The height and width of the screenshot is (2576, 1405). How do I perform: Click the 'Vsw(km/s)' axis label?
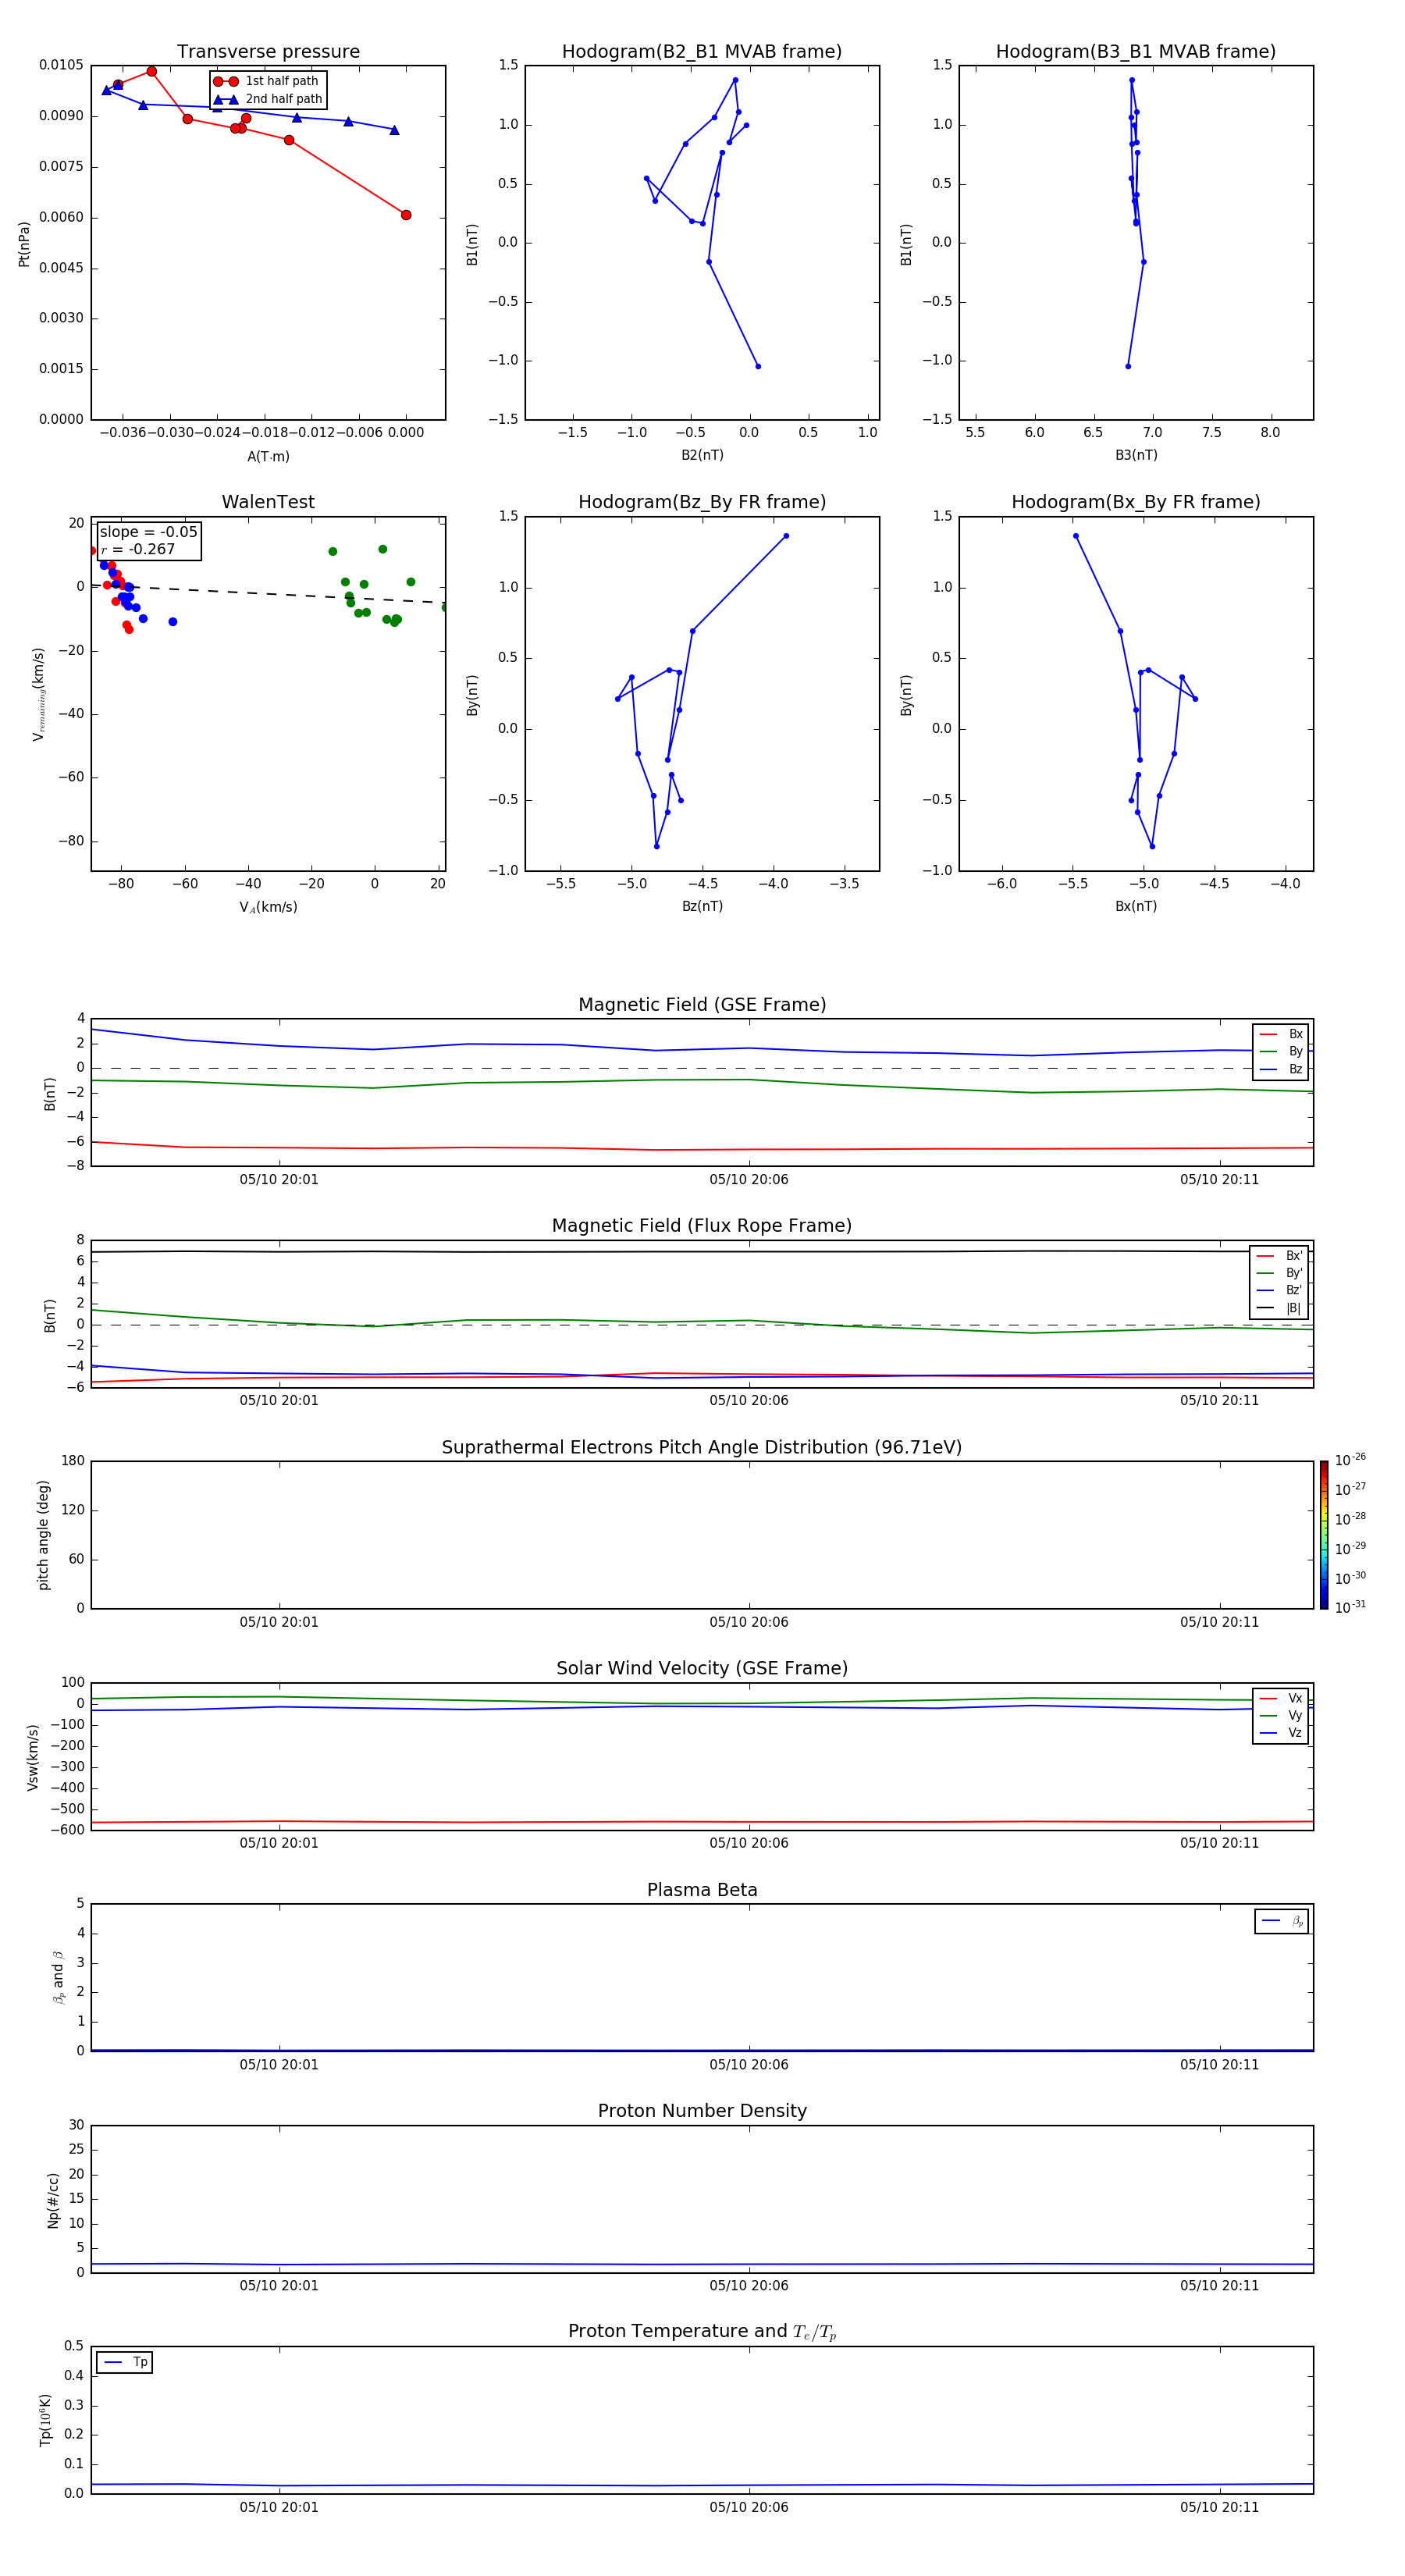coord(32,1757)
